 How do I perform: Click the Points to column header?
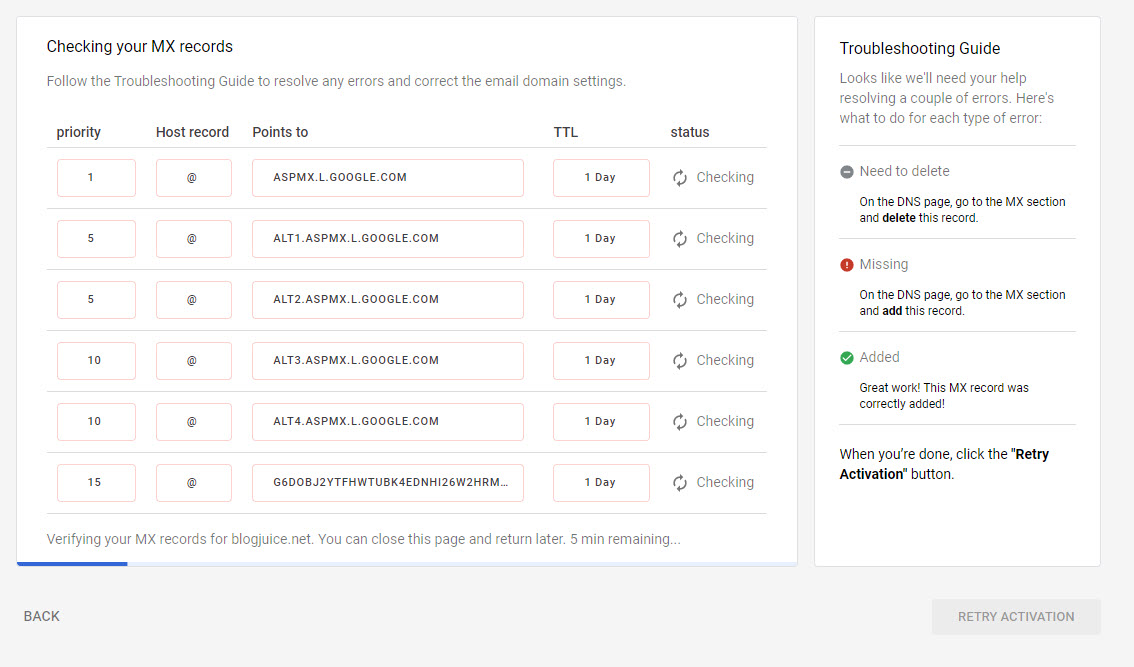280,132
